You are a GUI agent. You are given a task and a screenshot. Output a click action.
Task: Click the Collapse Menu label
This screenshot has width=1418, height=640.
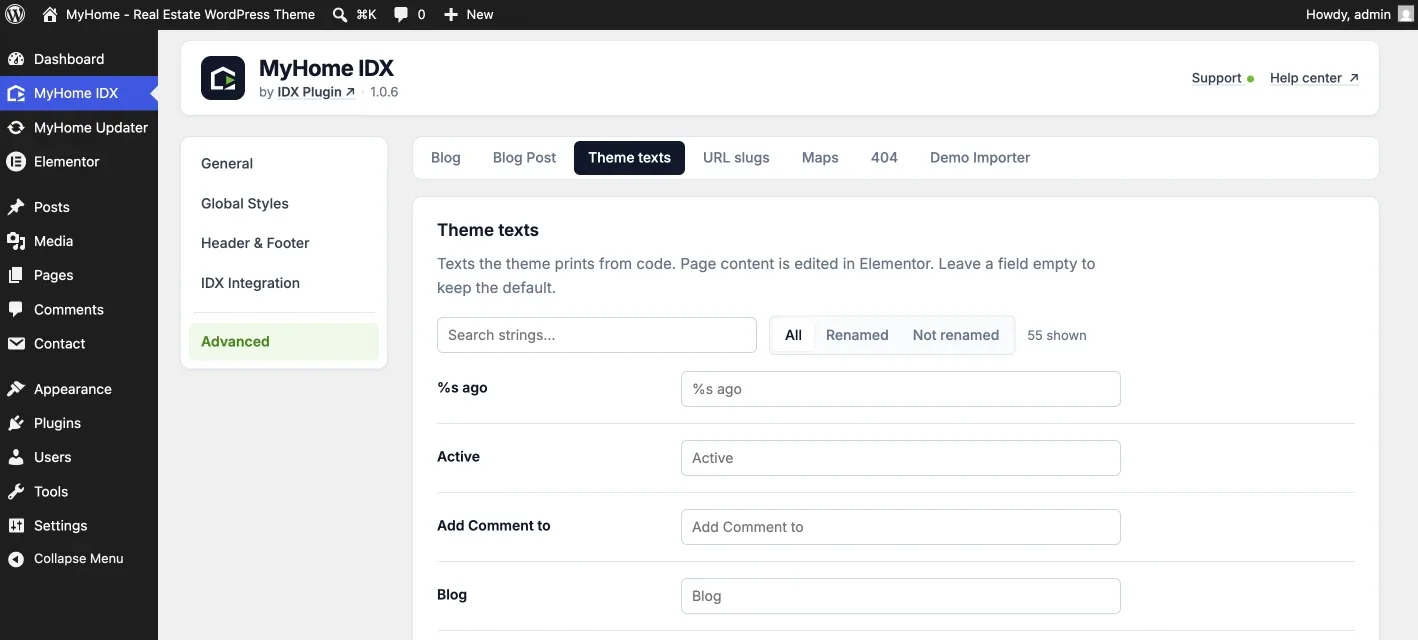click(x=79, y=559)
